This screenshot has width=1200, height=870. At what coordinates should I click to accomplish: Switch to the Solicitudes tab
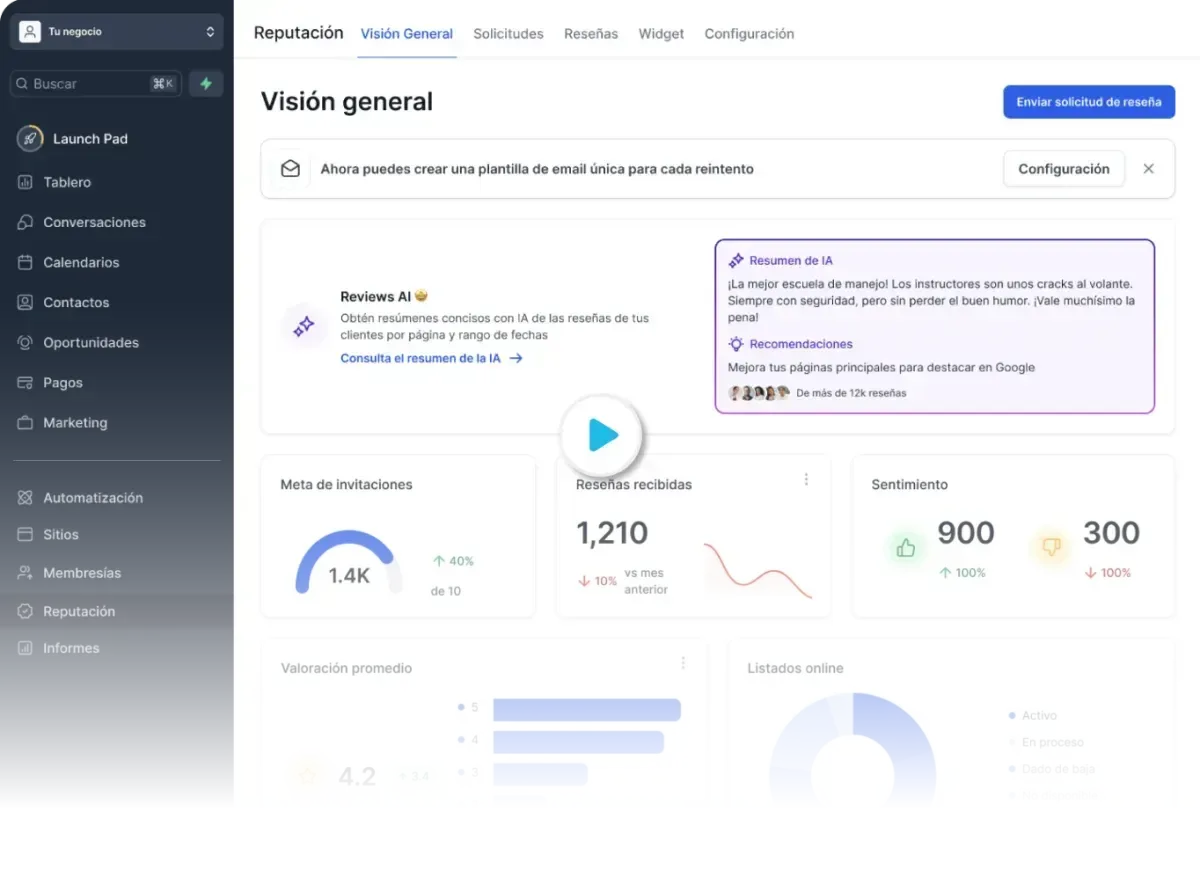tap(508, 34)
